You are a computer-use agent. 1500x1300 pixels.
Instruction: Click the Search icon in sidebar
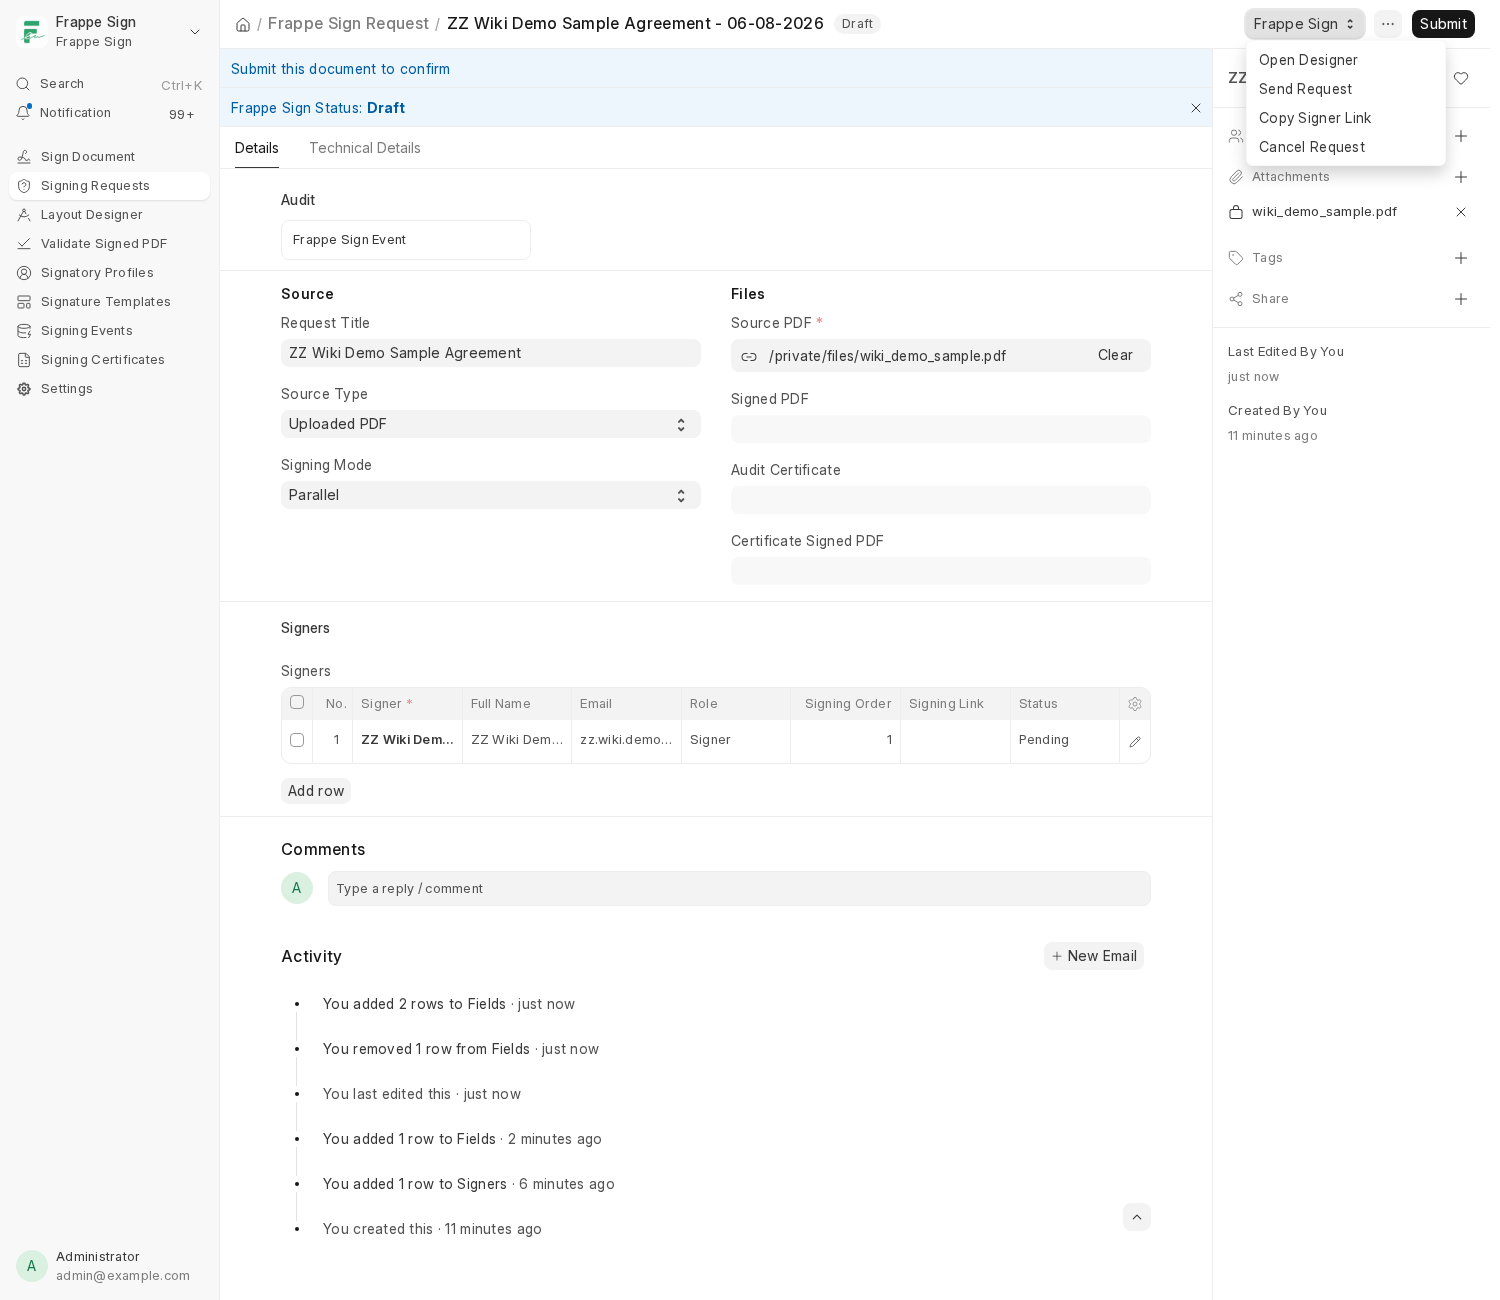coord(23,84)
